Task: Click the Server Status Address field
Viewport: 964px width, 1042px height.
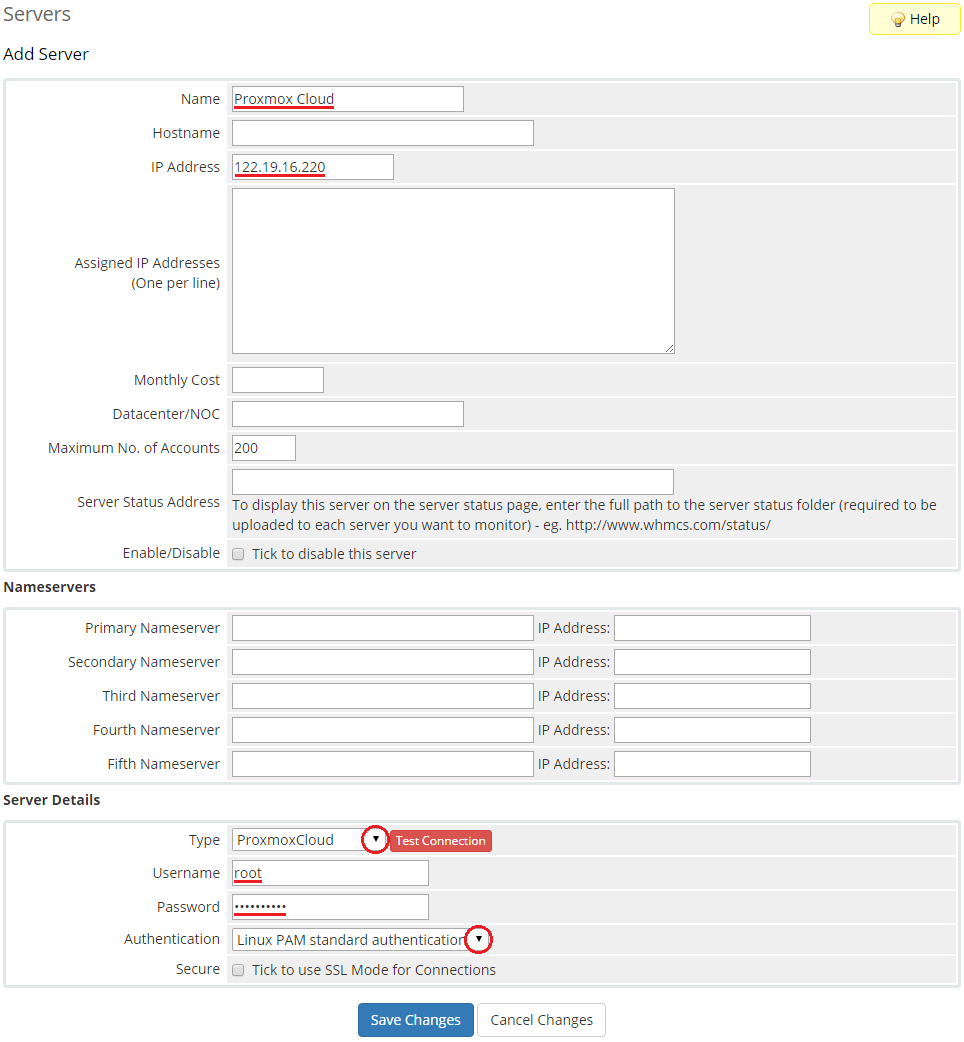Action: click(x=452, y=482)
